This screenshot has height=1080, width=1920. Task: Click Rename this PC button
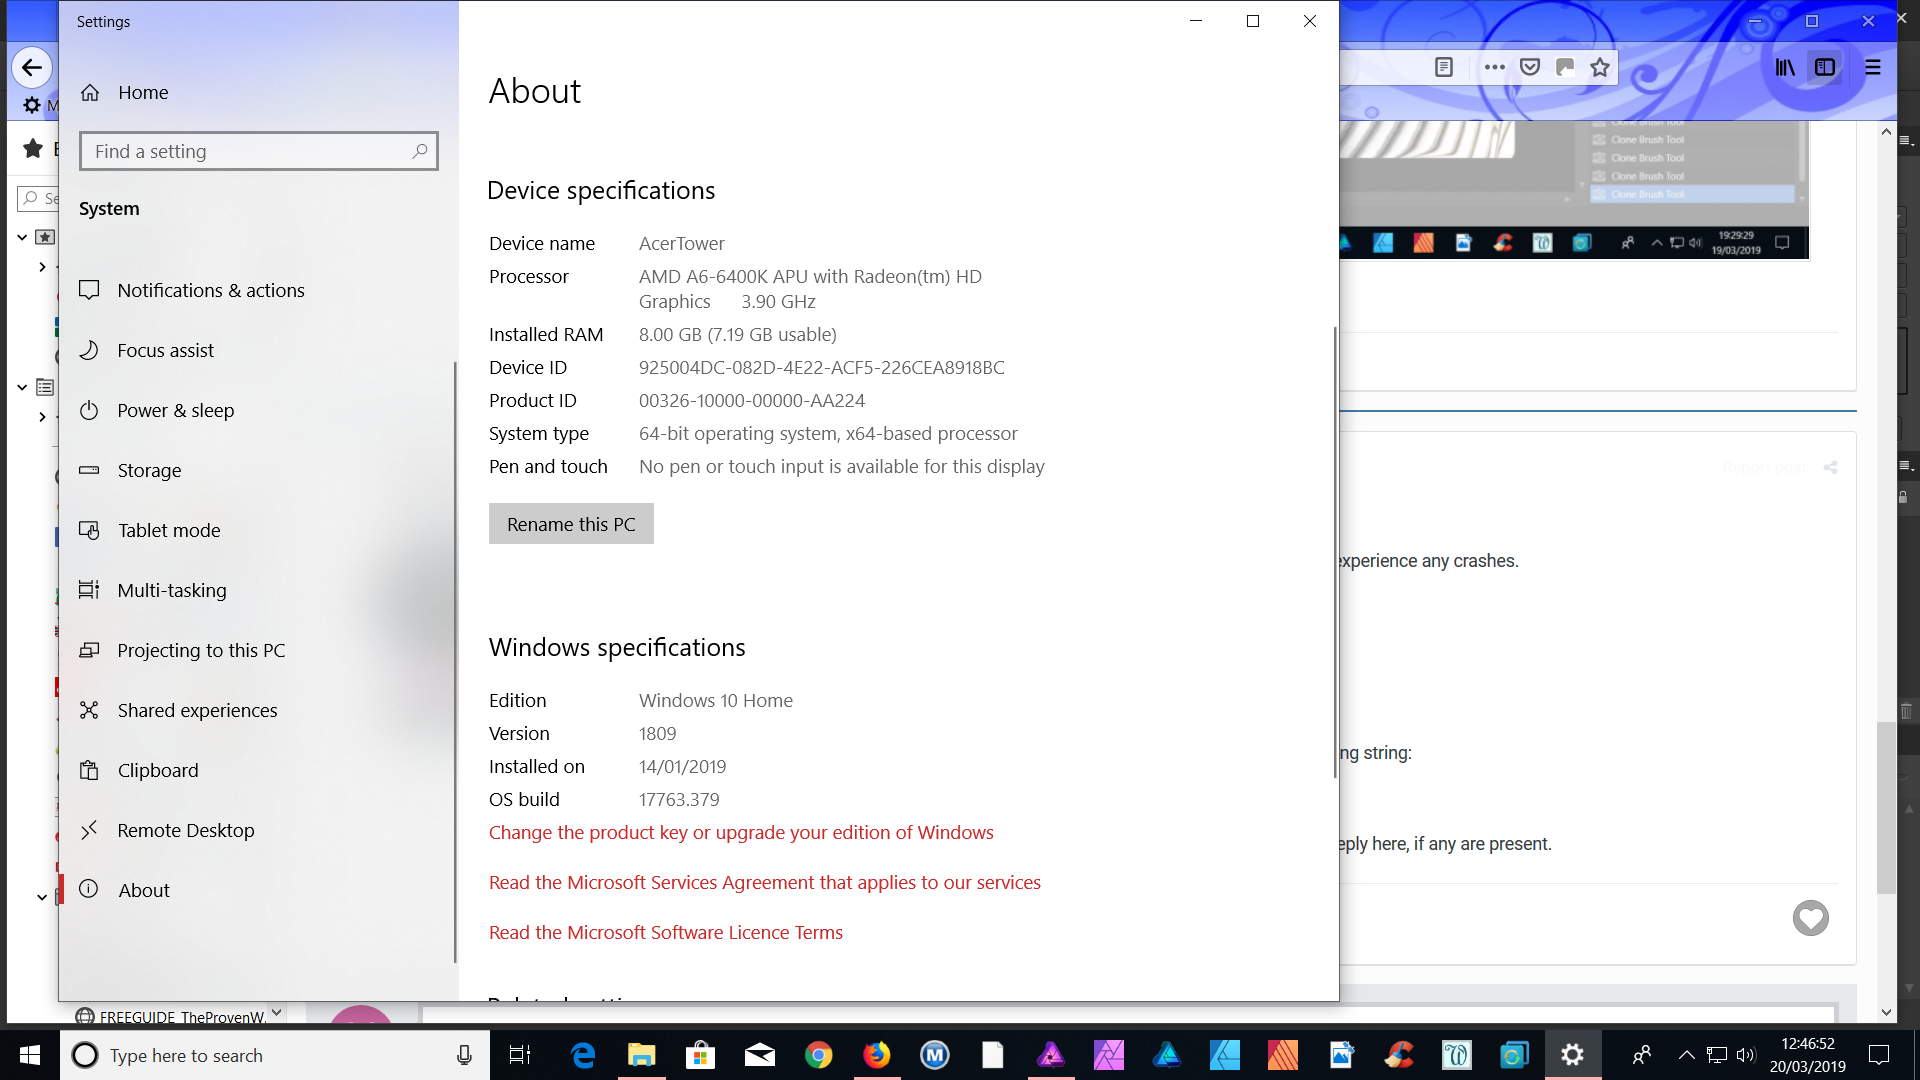coord(571,524)
